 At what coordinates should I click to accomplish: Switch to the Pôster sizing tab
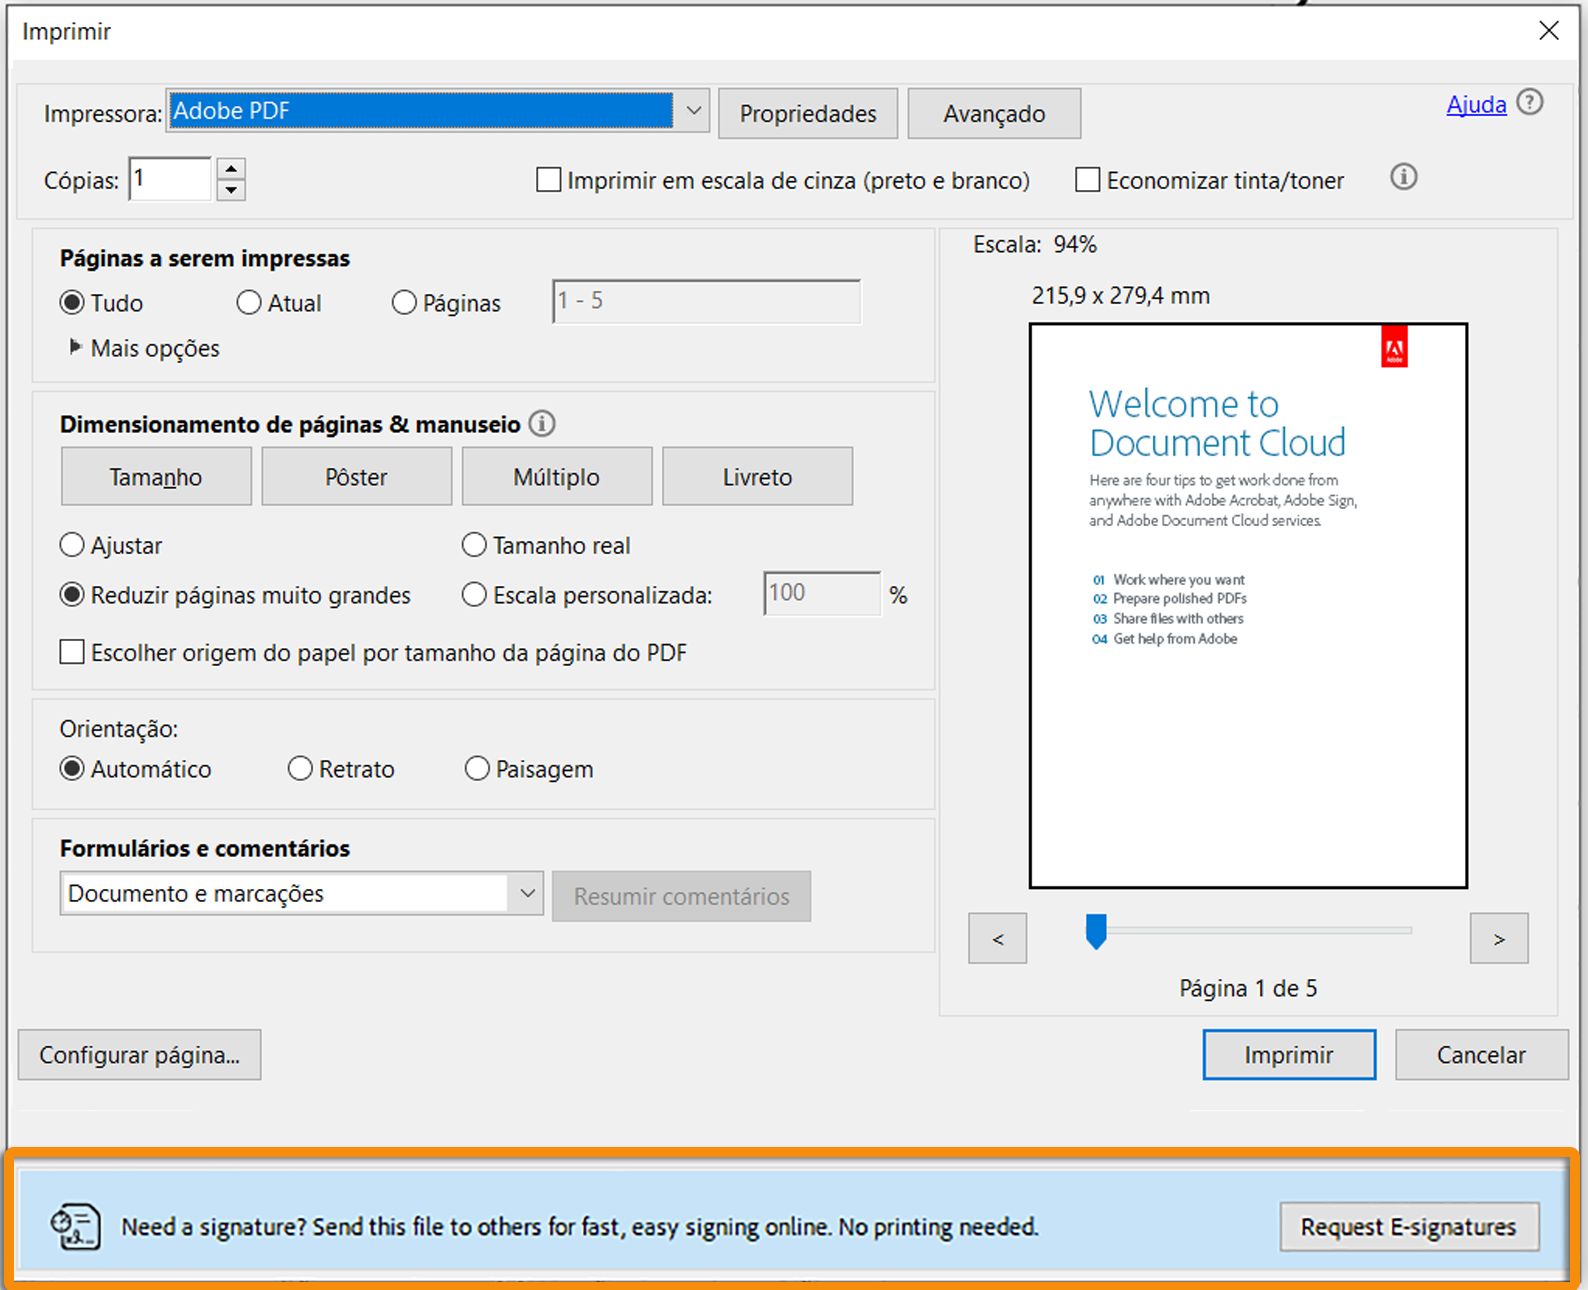(x=356, y=477)
